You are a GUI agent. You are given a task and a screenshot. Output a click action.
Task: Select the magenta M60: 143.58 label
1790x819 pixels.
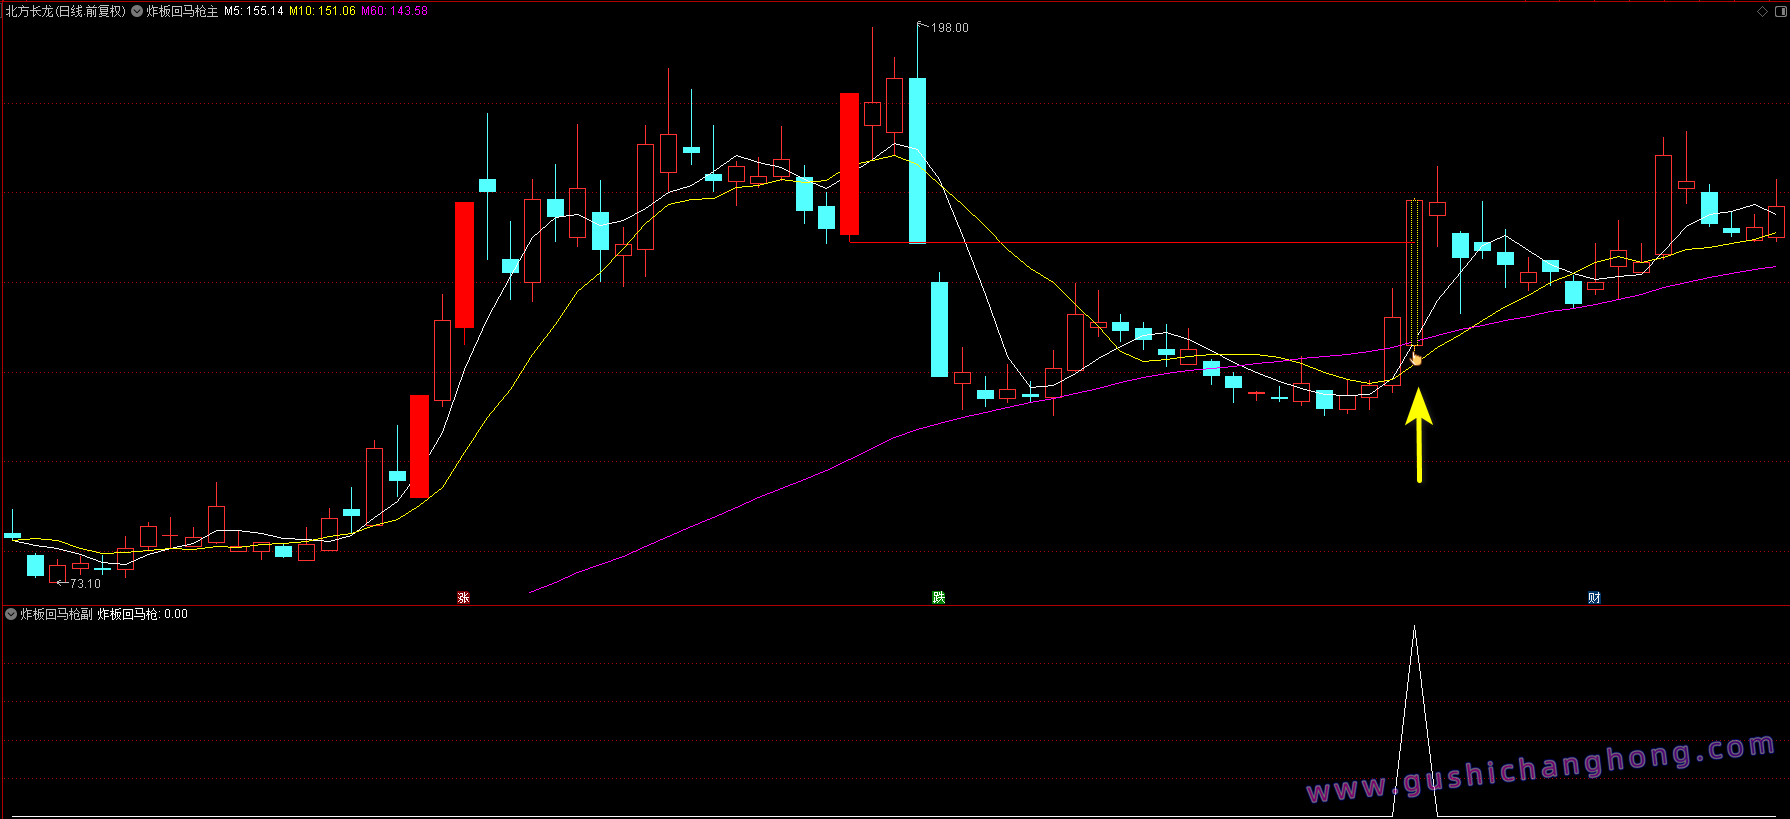[x=394, y=11]
